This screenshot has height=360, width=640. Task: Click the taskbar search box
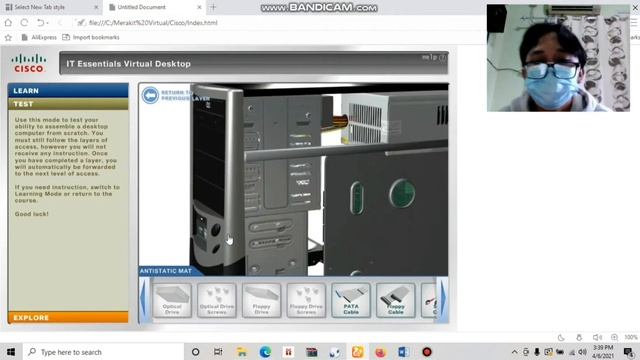coord(103,352)
